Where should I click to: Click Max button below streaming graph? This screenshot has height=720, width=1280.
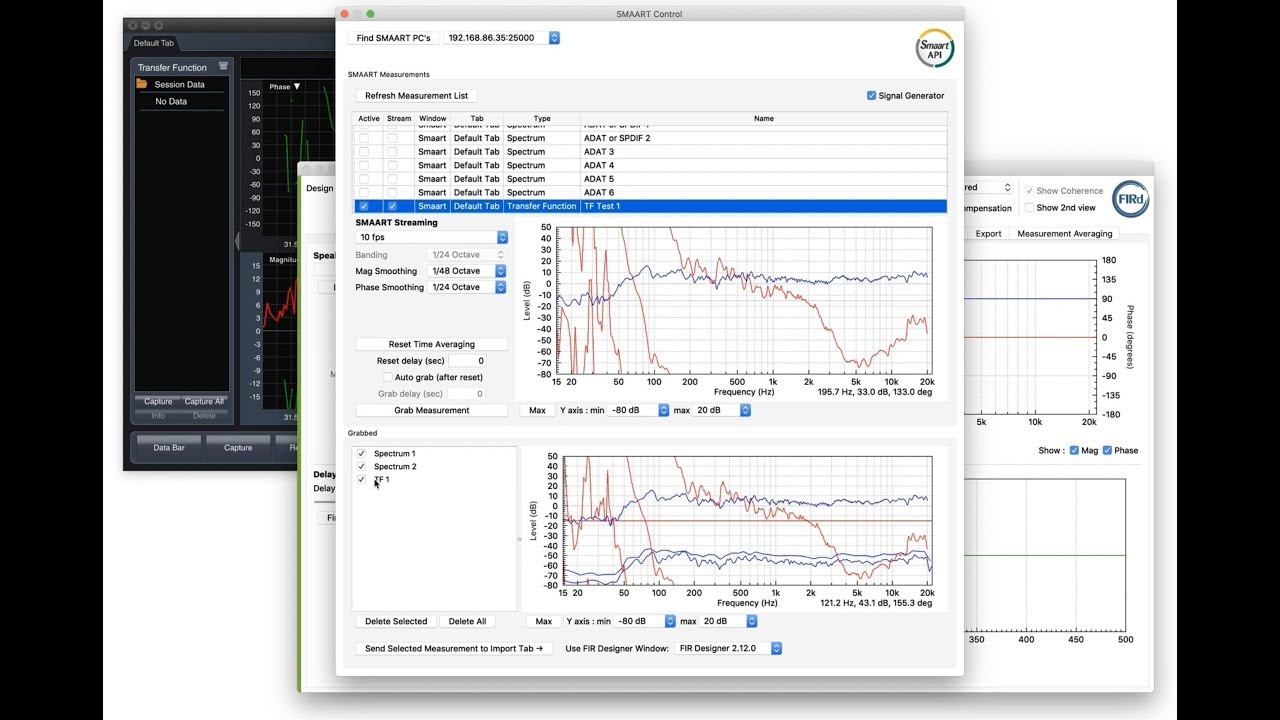[x=537, y=410]
